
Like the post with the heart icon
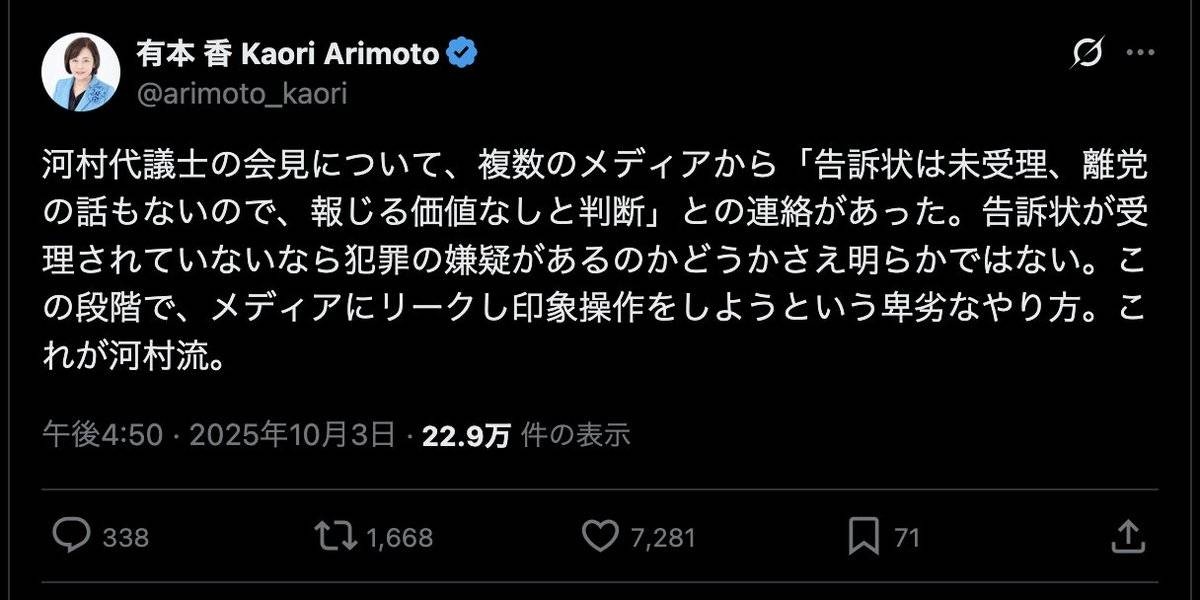(600, 536)
